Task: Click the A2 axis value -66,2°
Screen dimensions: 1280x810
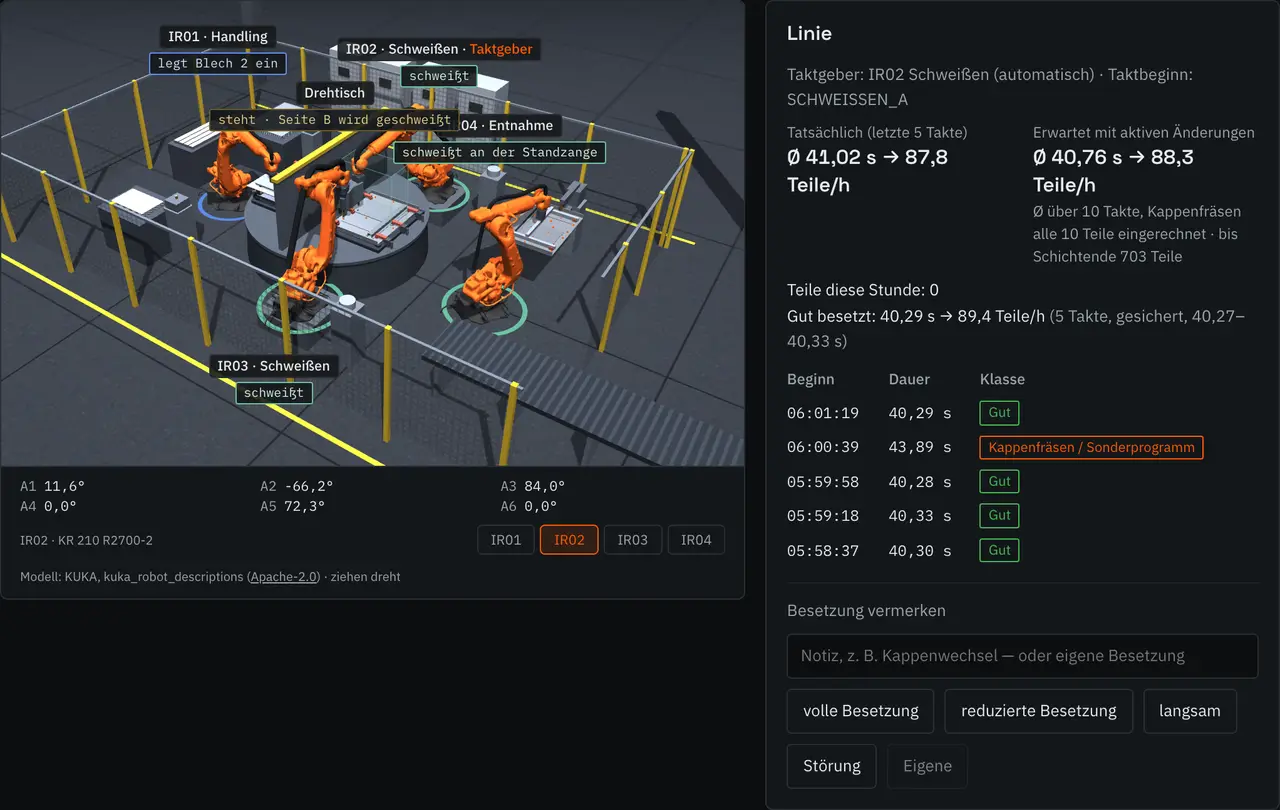Action: pyautogui.click(x=308, y=487)
